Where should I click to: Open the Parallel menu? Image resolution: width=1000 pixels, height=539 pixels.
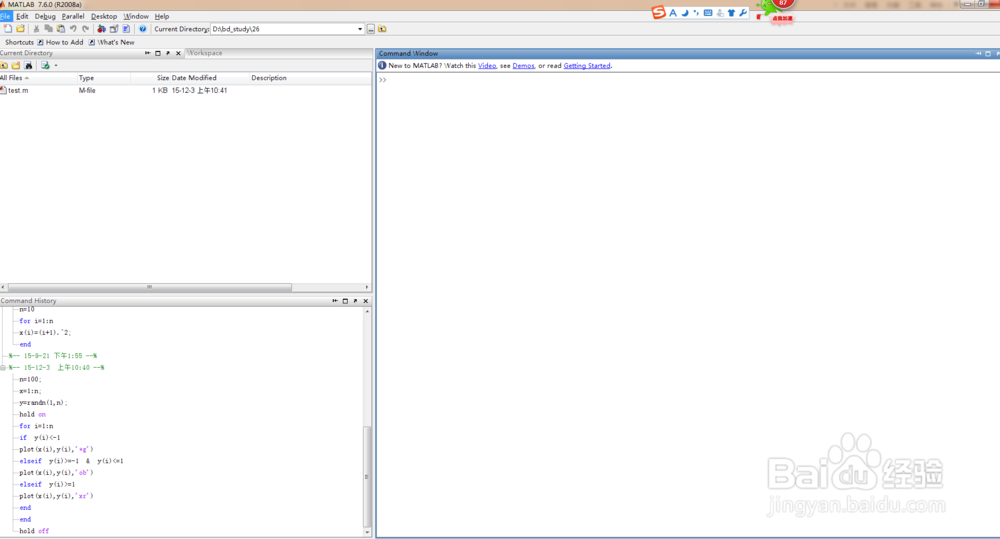[73, 16]
